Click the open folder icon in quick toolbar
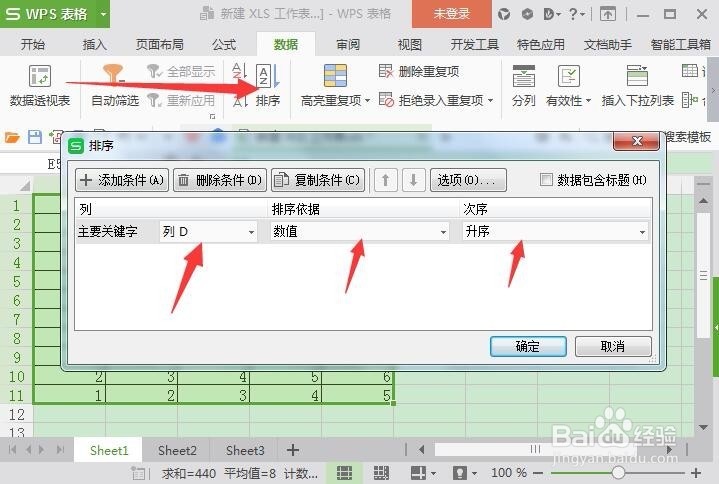 click(x=12, y=137)
